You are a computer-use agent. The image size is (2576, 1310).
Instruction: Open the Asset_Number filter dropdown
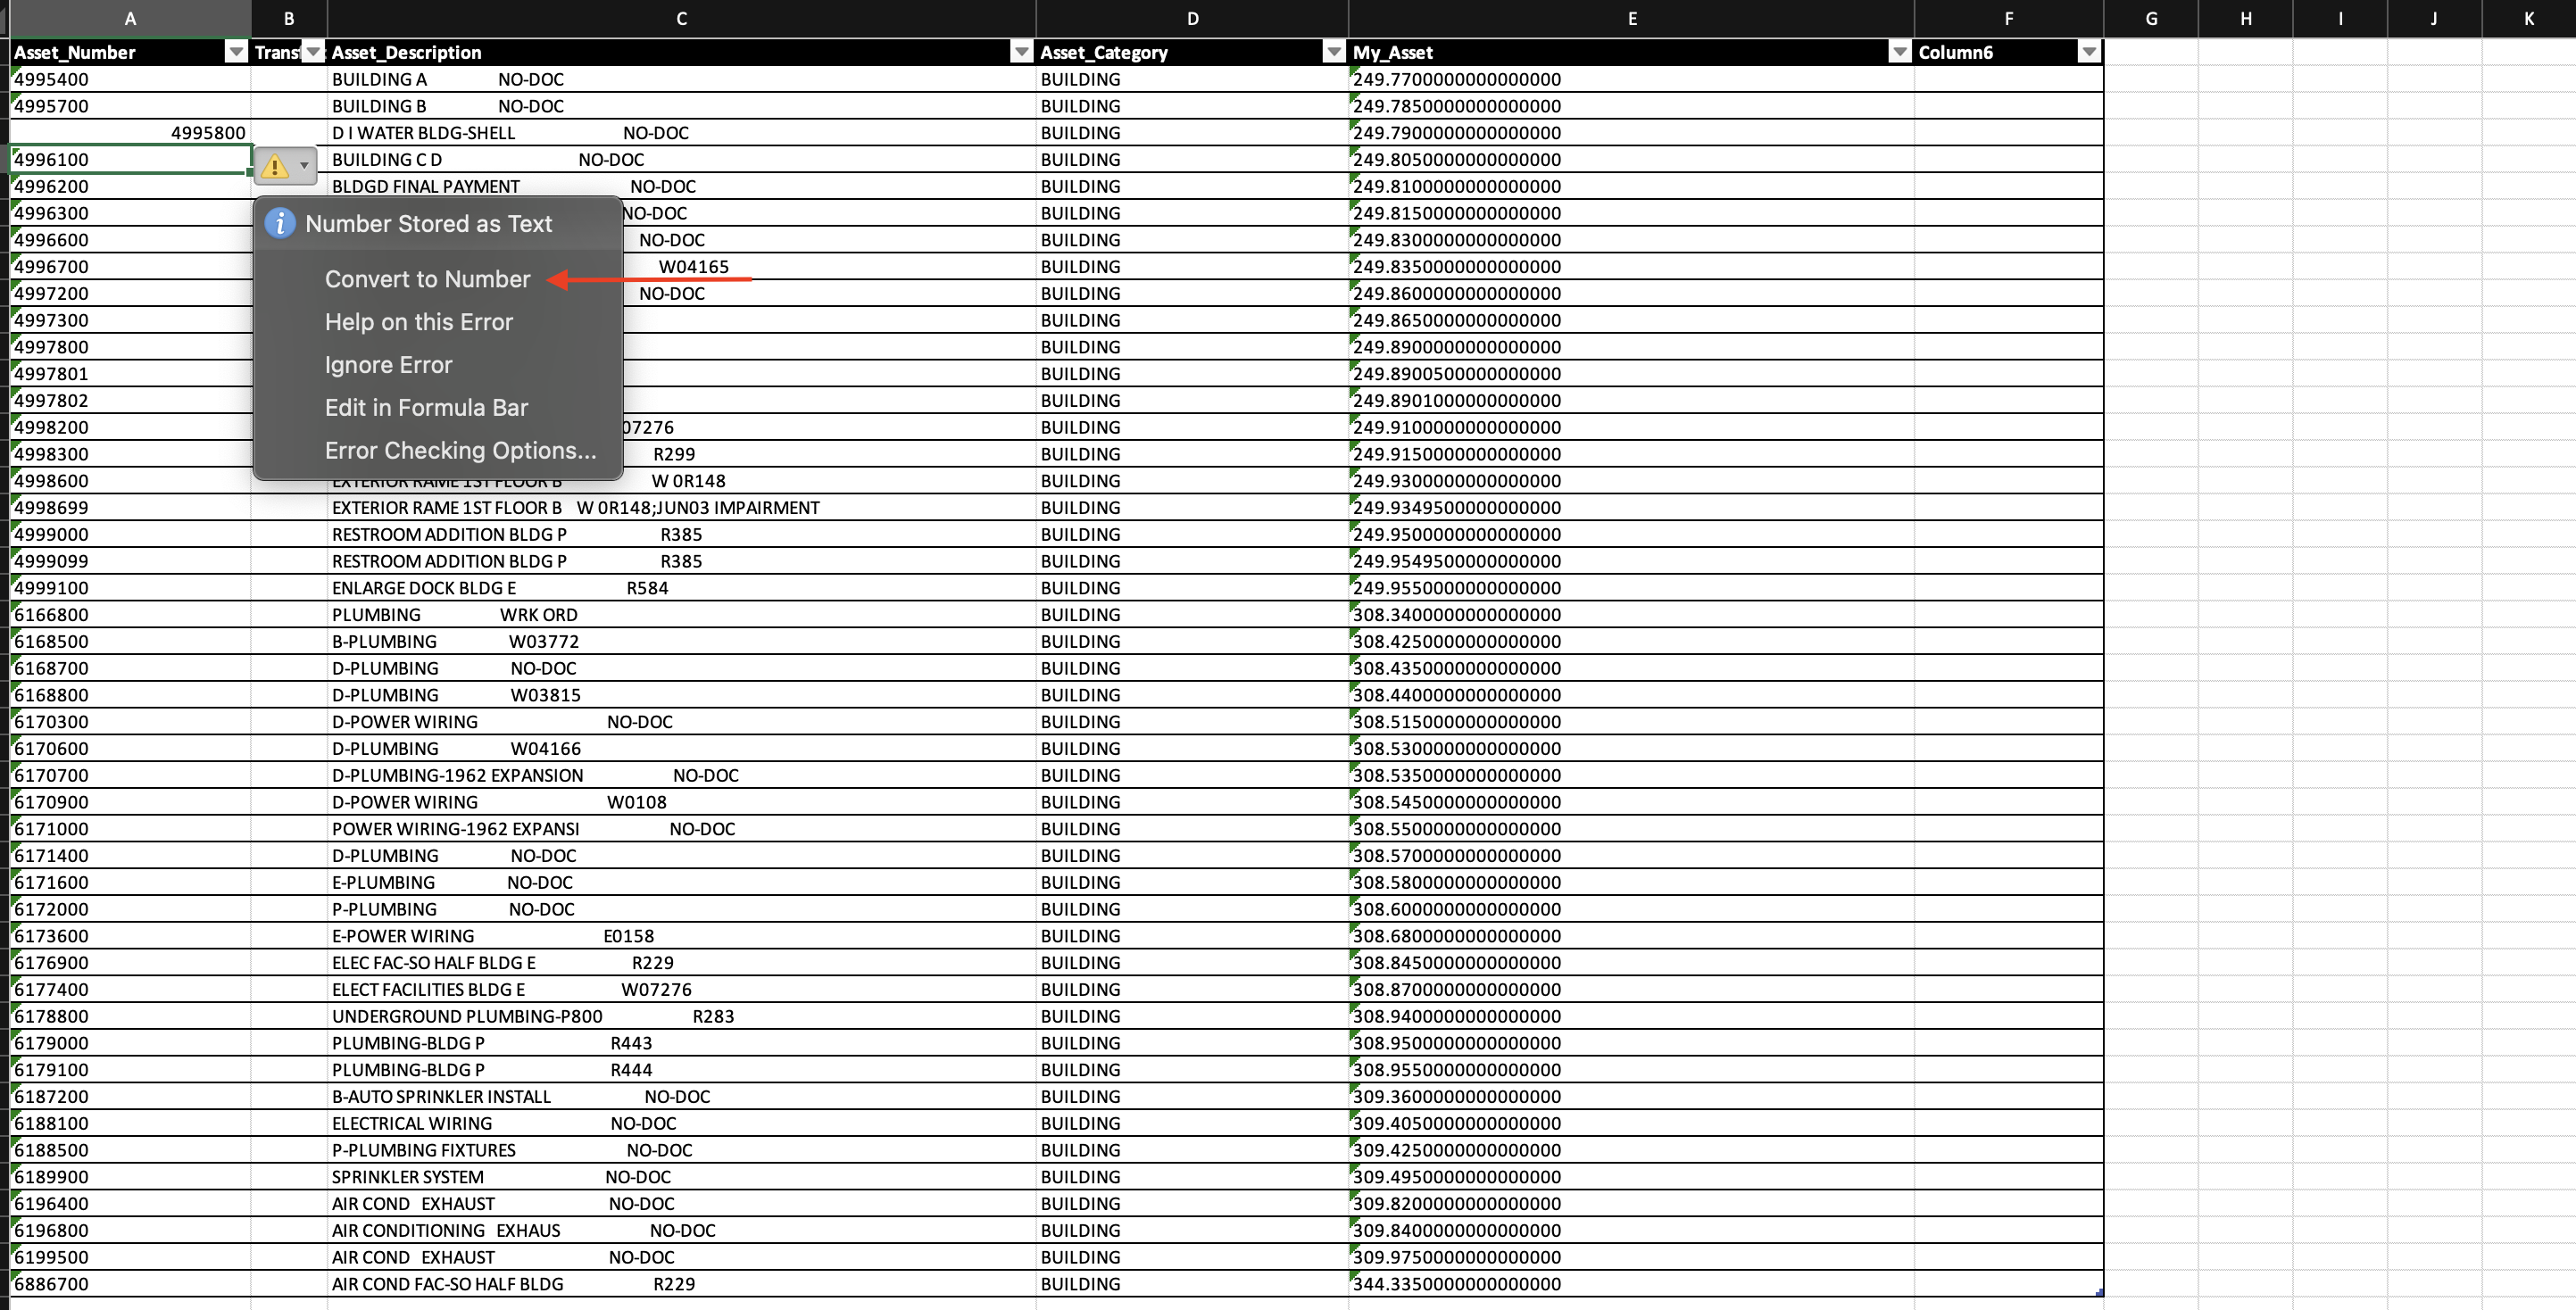(x=236, y=52)
